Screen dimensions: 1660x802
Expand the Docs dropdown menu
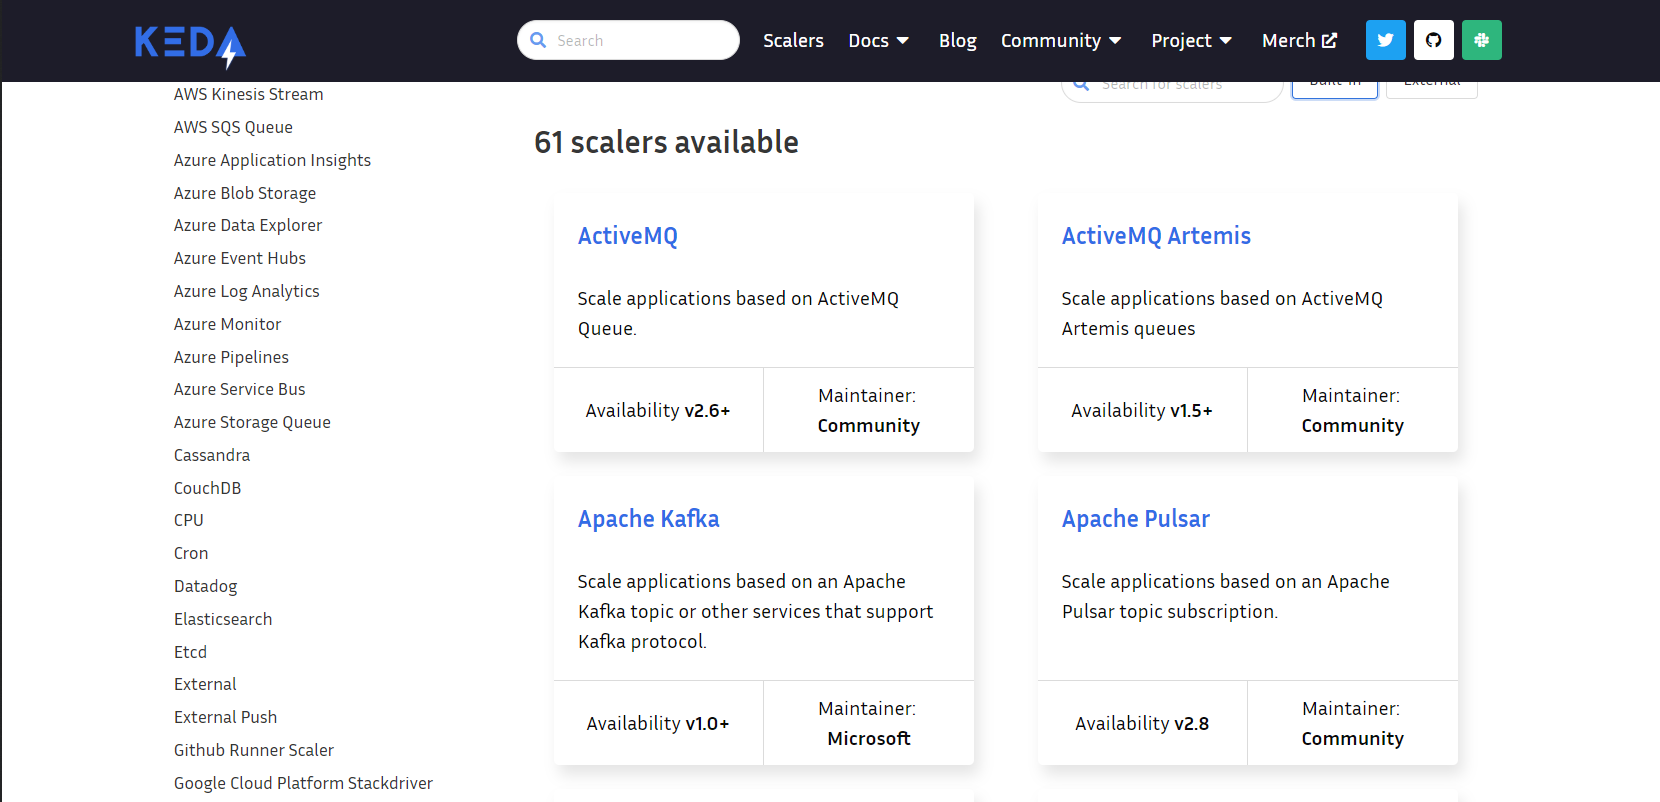pos(878,40)
